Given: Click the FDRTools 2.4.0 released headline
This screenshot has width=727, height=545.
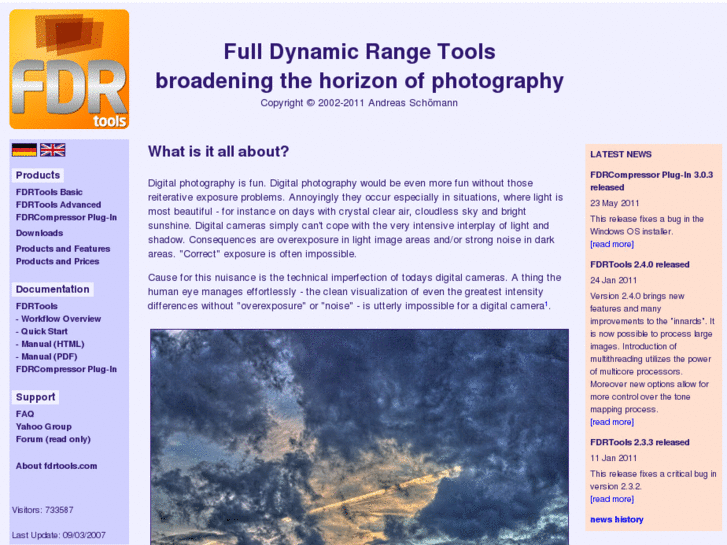Looking at the screenshot, I should pos(640,264).
